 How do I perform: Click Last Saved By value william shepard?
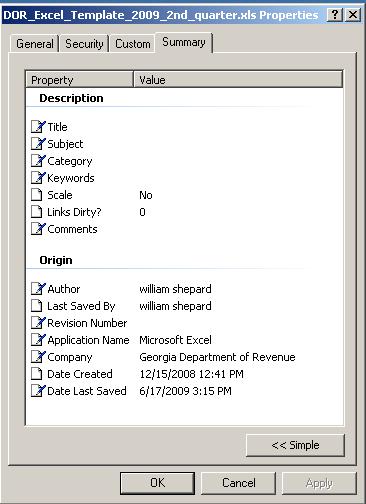click(175, 306)
